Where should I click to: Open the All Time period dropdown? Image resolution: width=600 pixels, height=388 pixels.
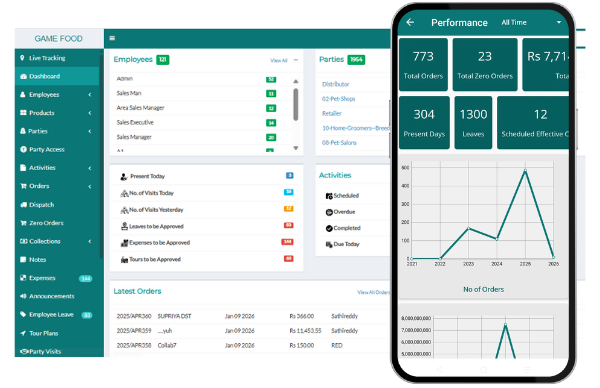[x=531, y=23]
